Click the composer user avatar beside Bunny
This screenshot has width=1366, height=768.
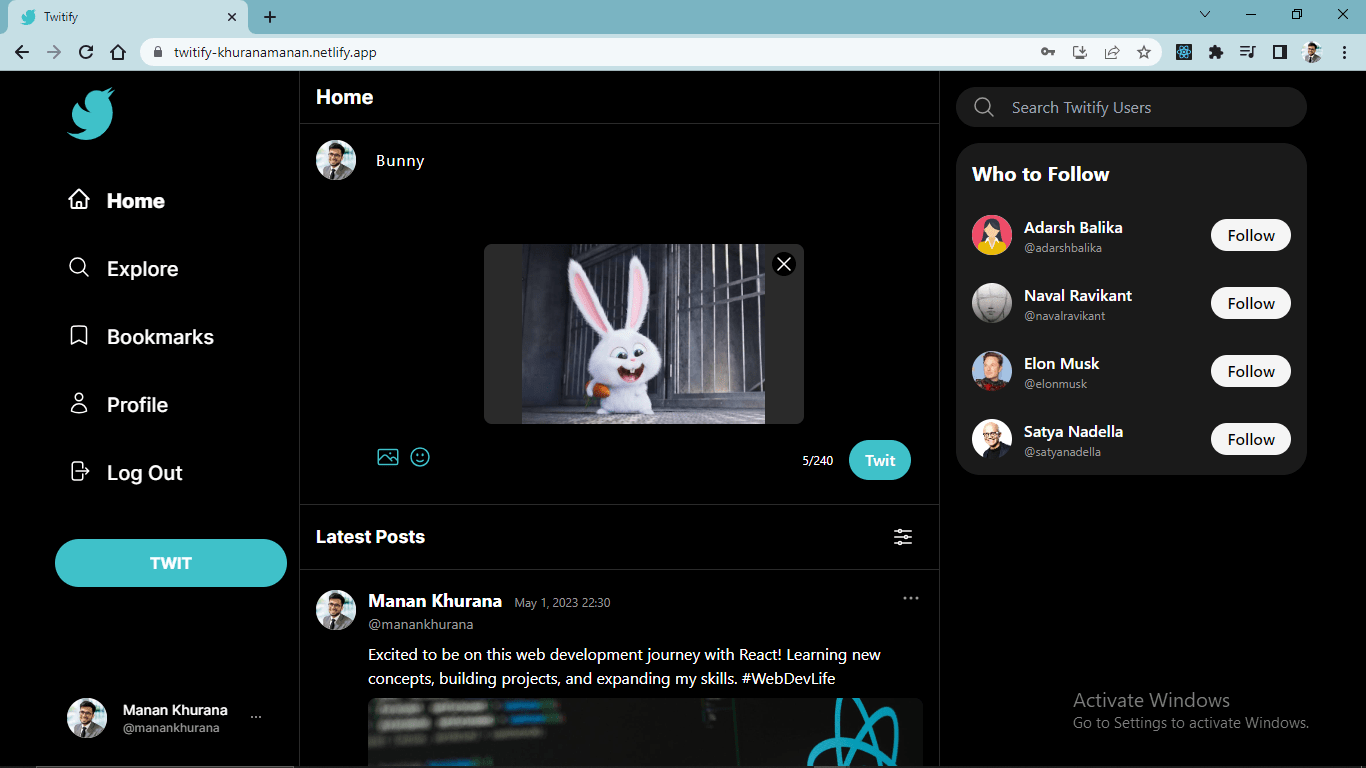(x=336, y=160)
